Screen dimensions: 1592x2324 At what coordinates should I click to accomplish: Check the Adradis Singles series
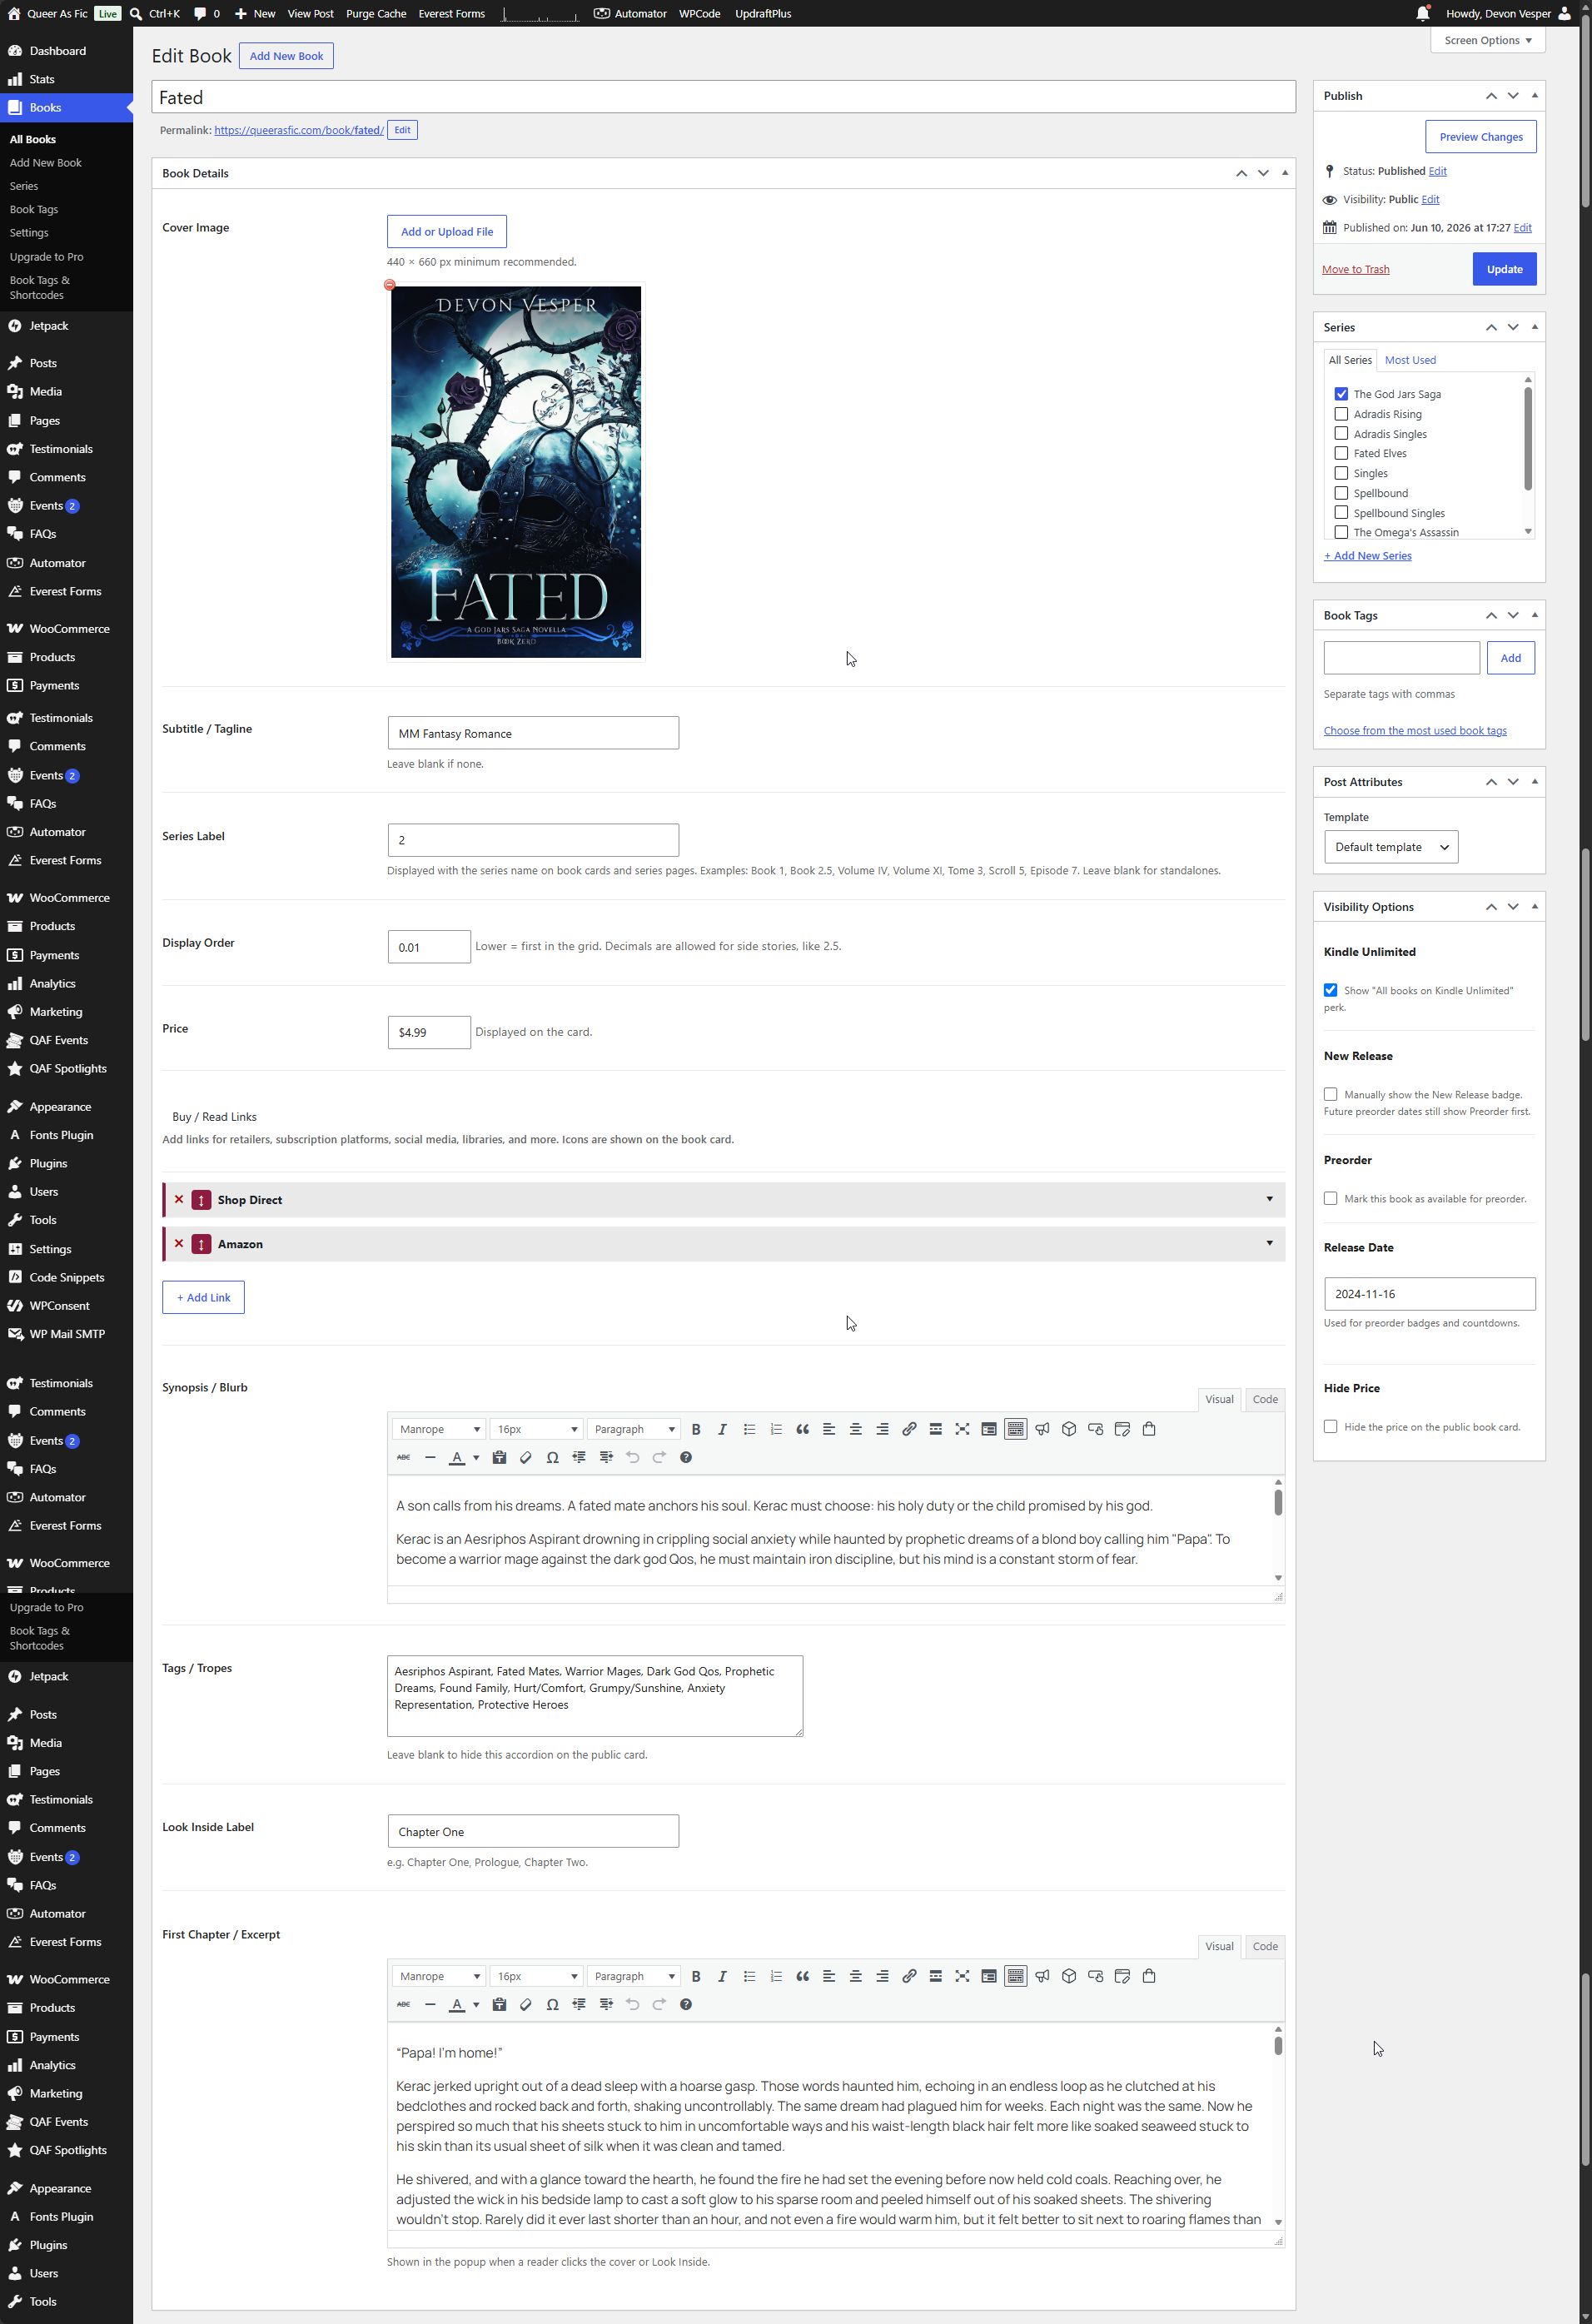[x=1341, y=433]
